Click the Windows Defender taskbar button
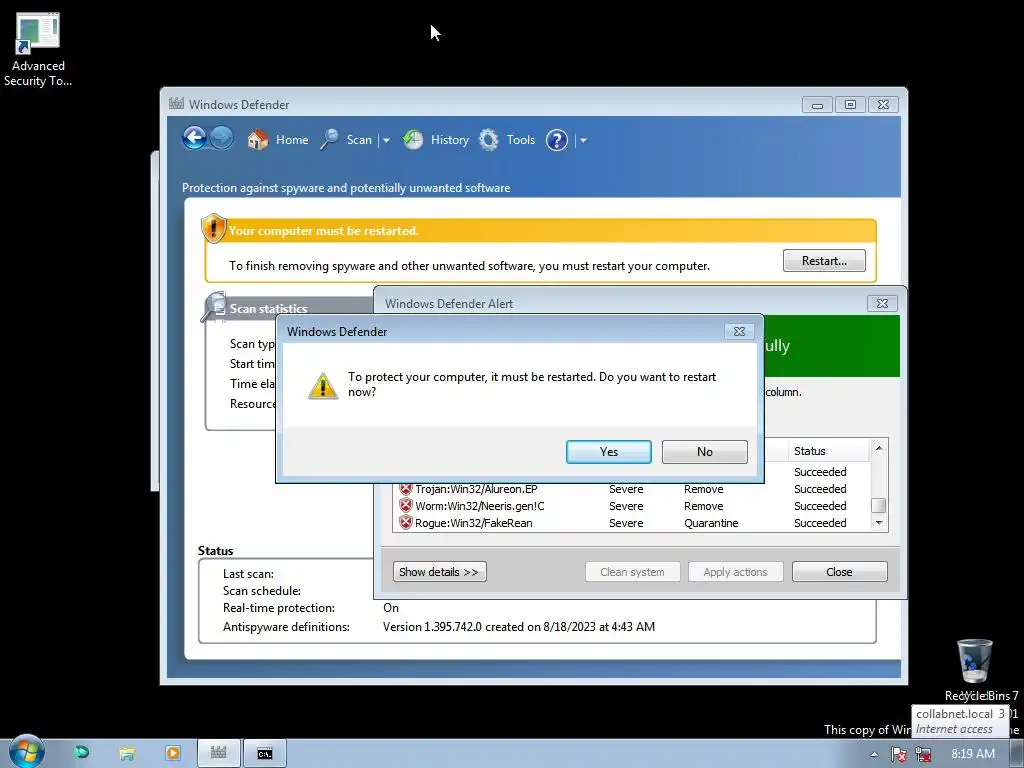Image resolution: width=1024 pixels, height=768 pixels. tap(219, 753)
